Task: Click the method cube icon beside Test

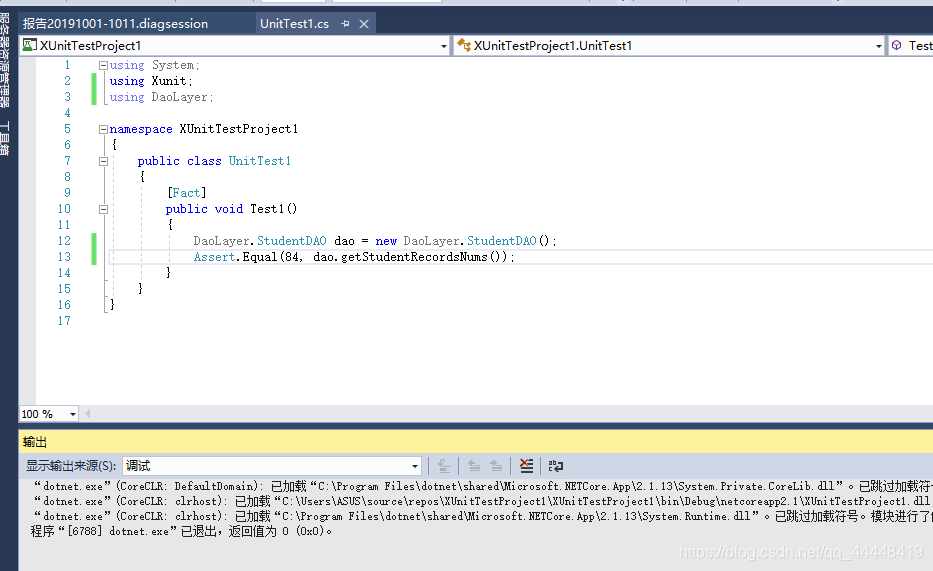Action: [x=897, y=45]
